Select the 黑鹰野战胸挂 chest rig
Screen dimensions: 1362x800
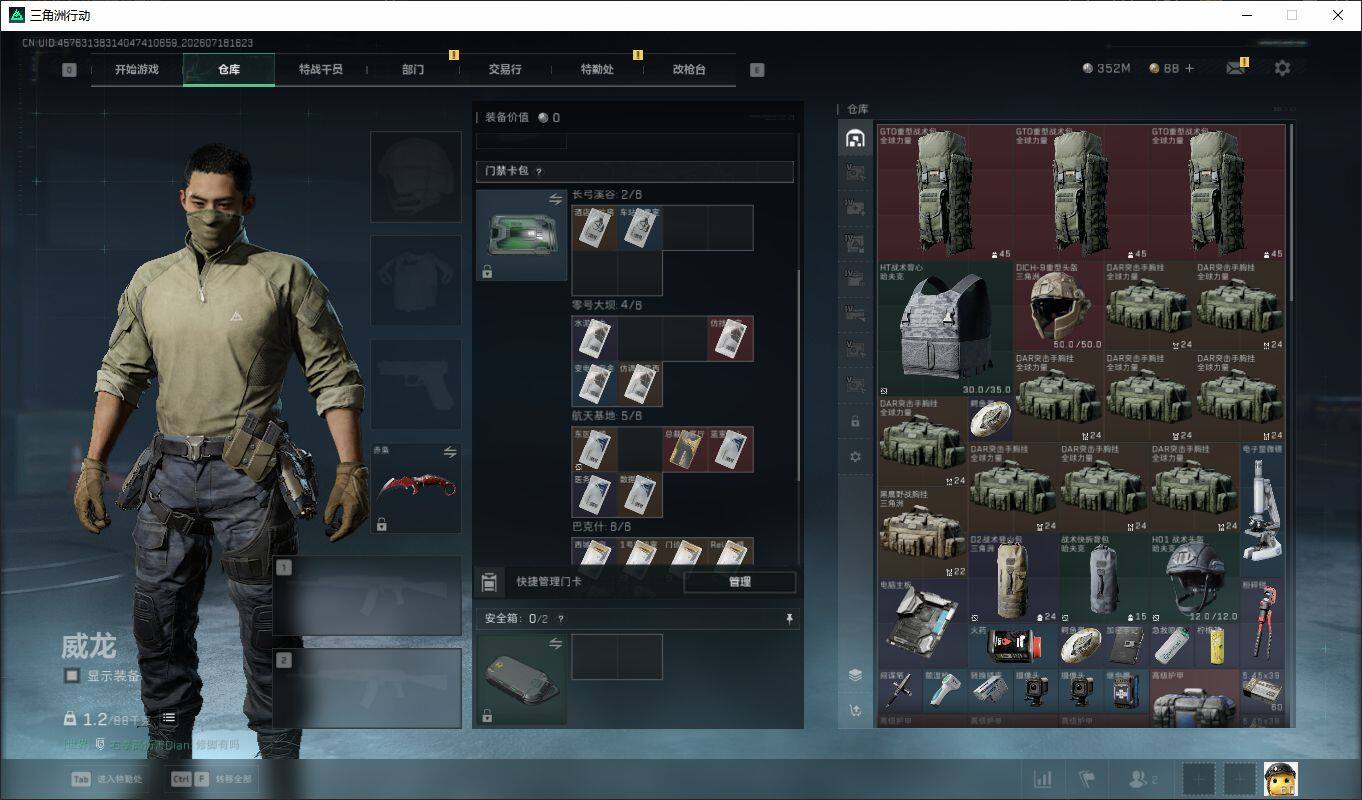(923, 533)
